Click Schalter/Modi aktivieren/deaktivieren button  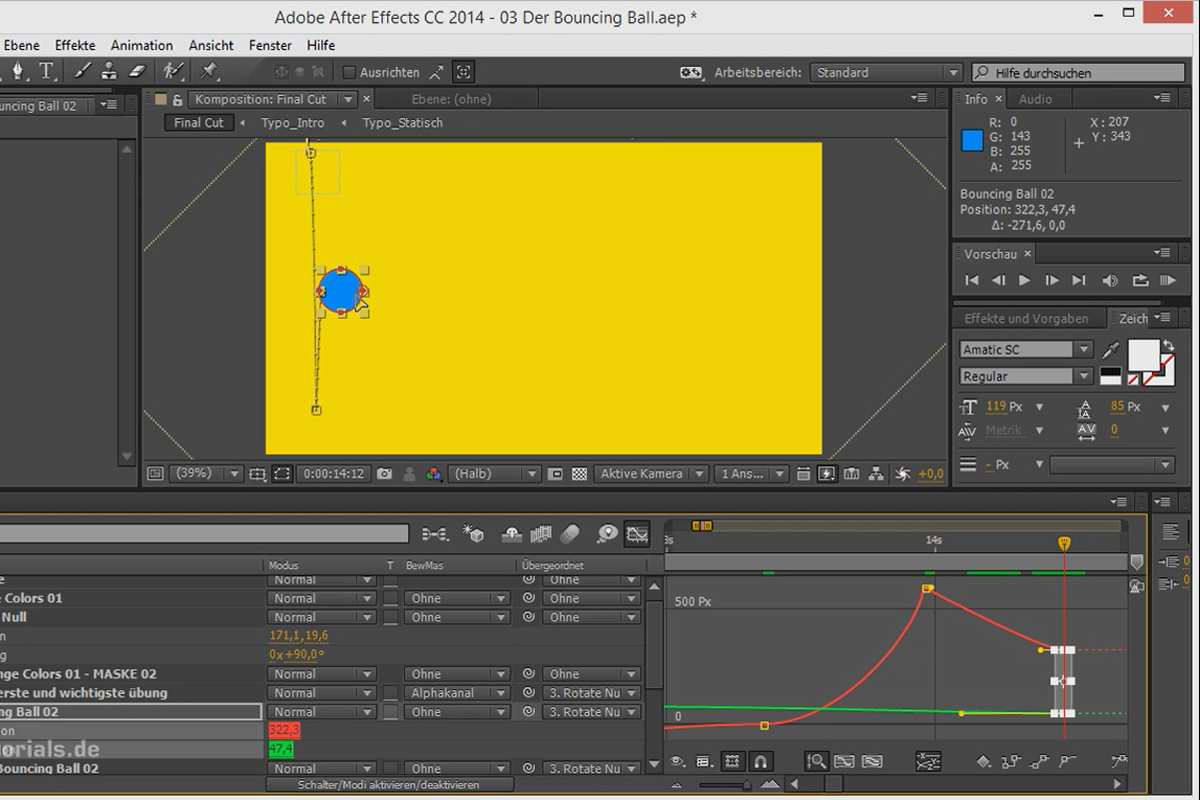point(389,785)
